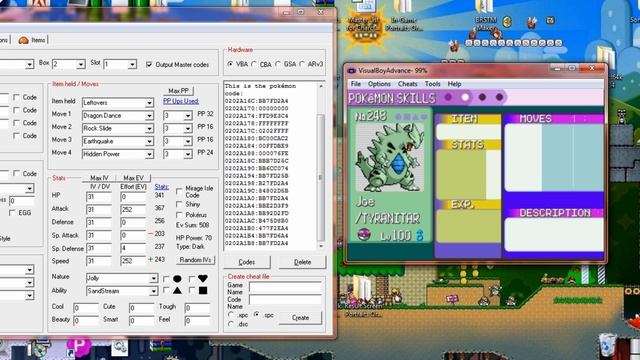Open File menu in VisualBoyAdvance

pos(356,84)
